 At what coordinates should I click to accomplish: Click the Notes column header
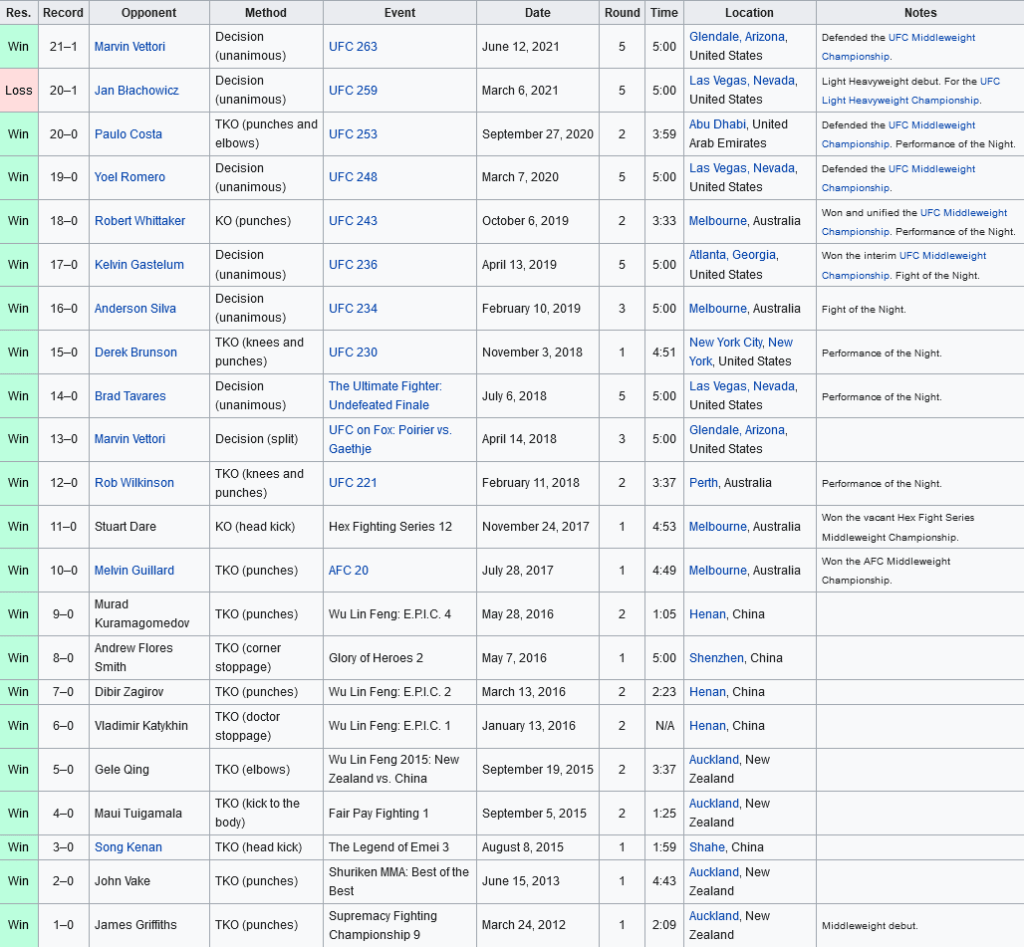920,12
